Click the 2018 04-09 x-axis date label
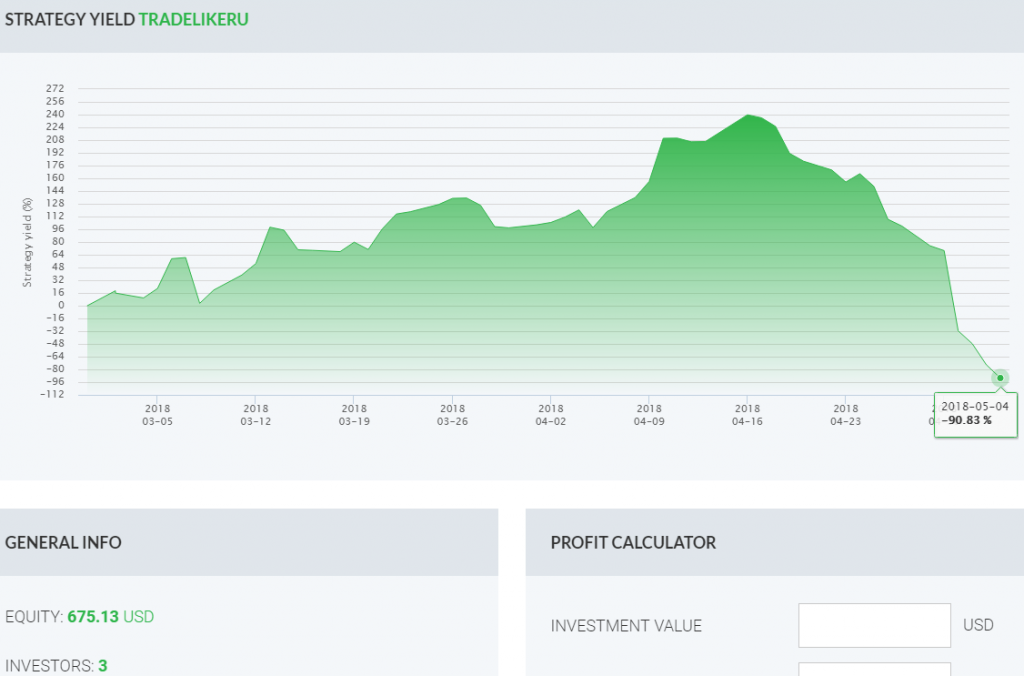Screen dimensions: 1024x676 tap(649, 415)
